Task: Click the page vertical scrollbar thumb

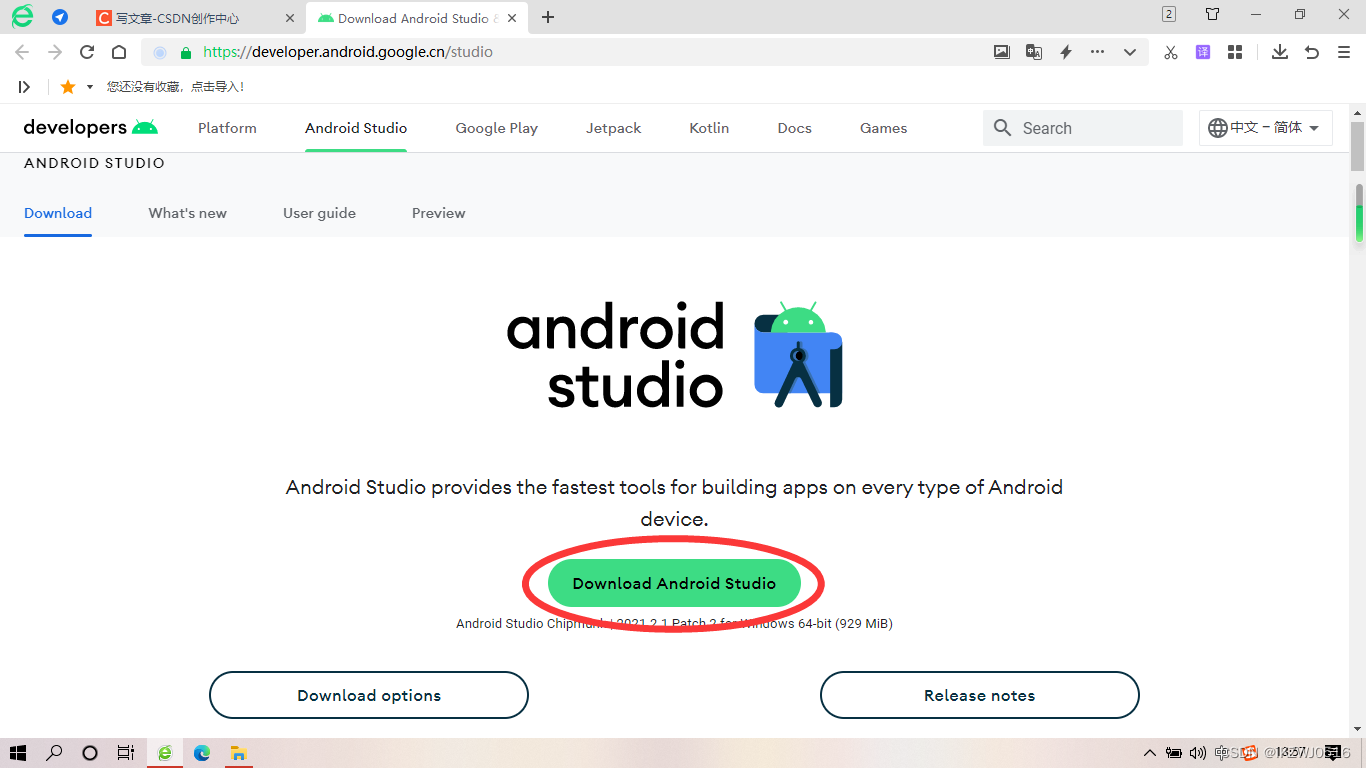Action: tap(1358, 147)
